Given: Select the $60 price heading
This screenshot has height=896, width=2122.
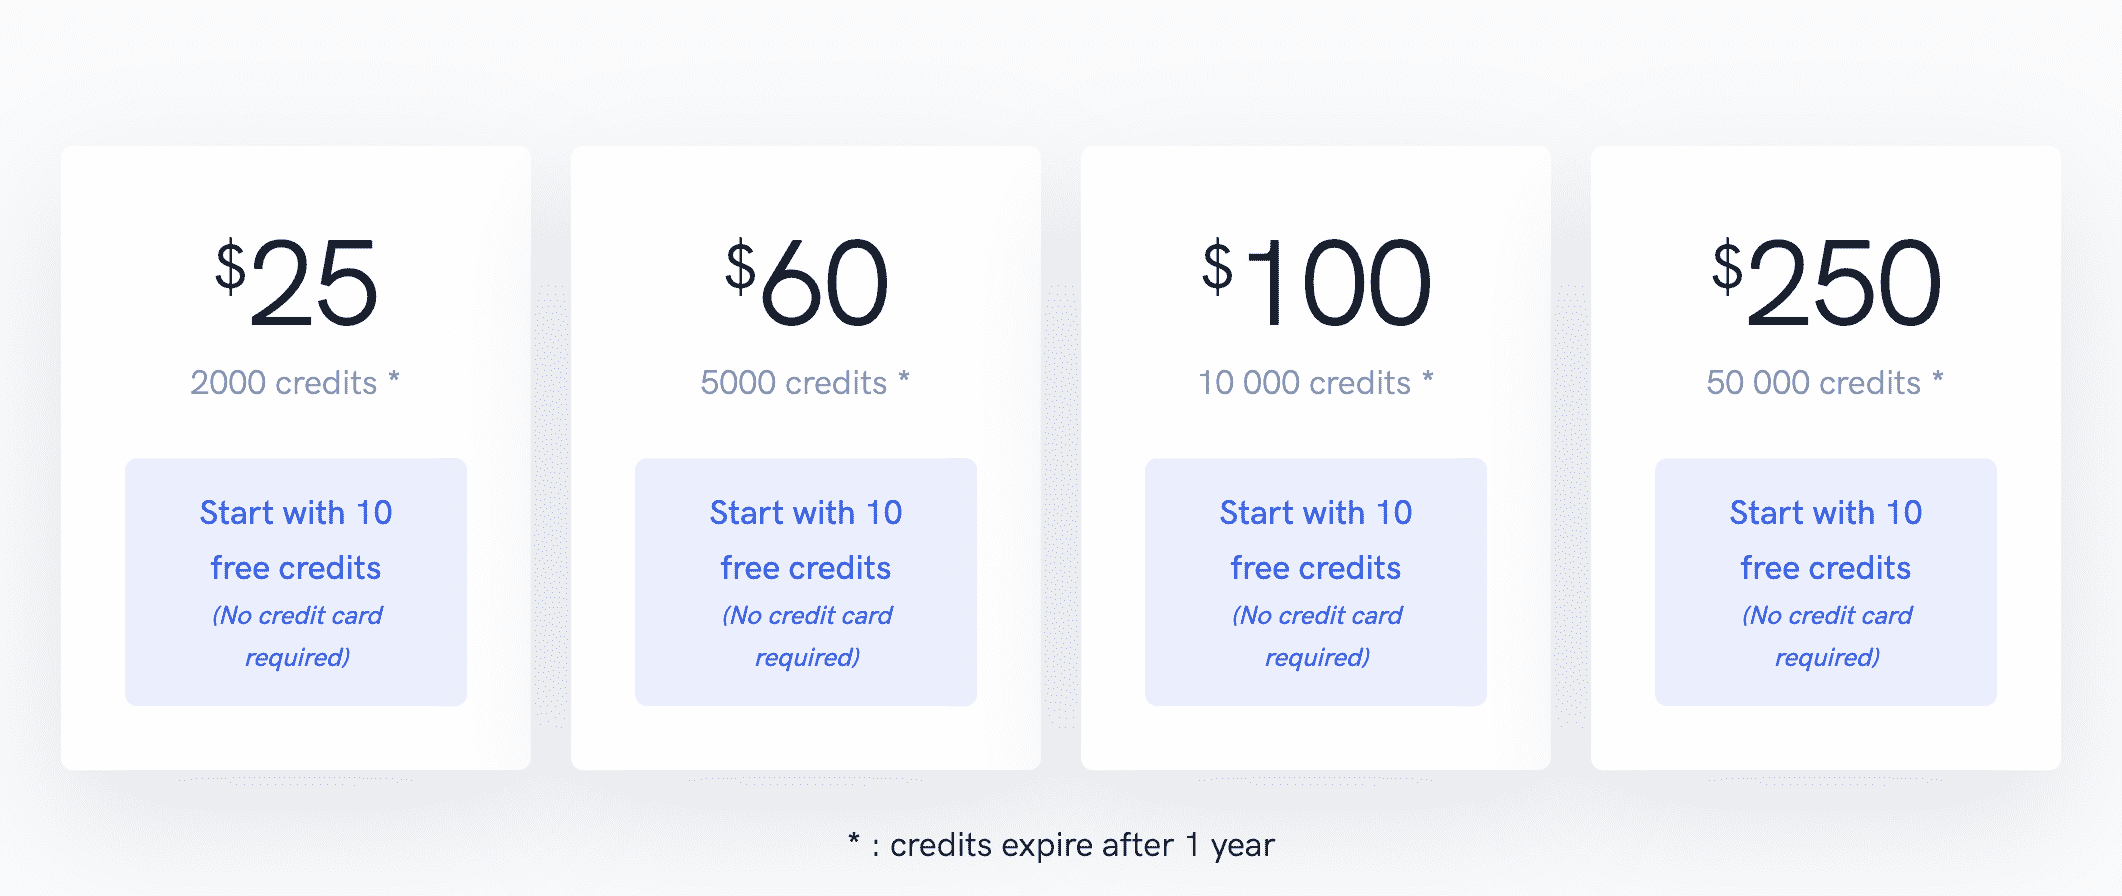Looking at the screenshot, I should pyautogui.click(x=806, y=283).
